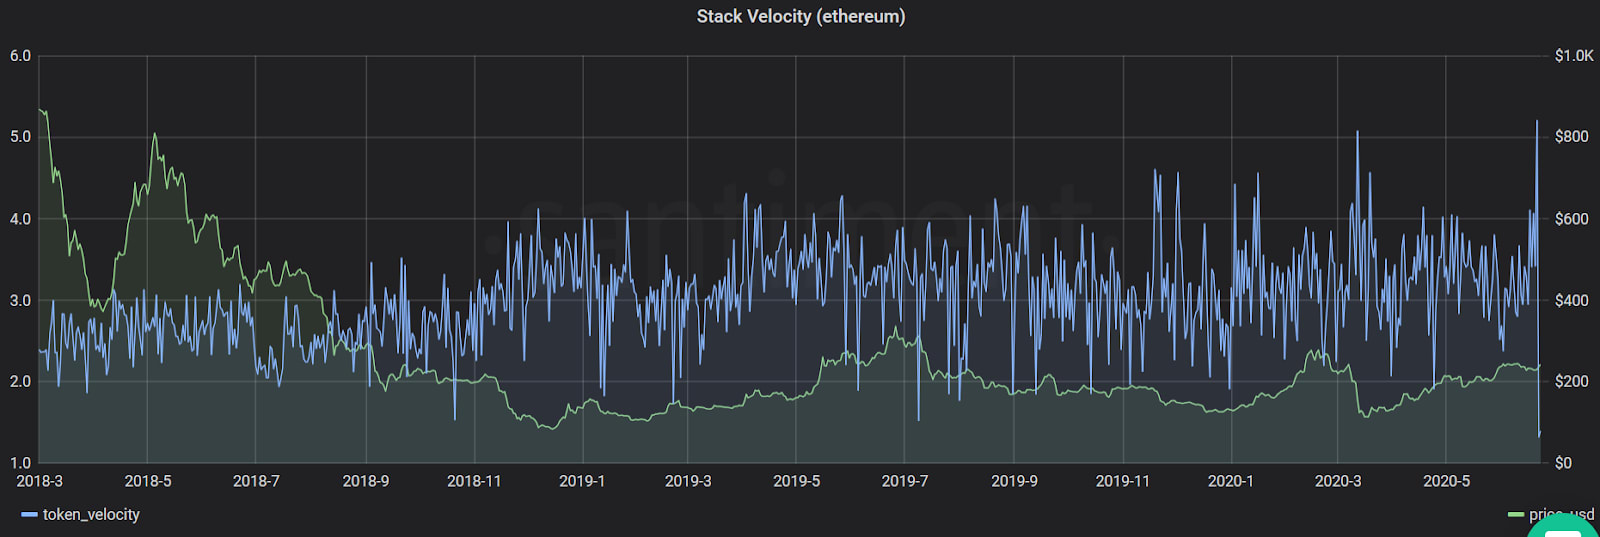The width and height of the screenshot is (1600, 537).
Task: Select the 2019-5 x-axis date label
Action: click(x=797, y=481)
